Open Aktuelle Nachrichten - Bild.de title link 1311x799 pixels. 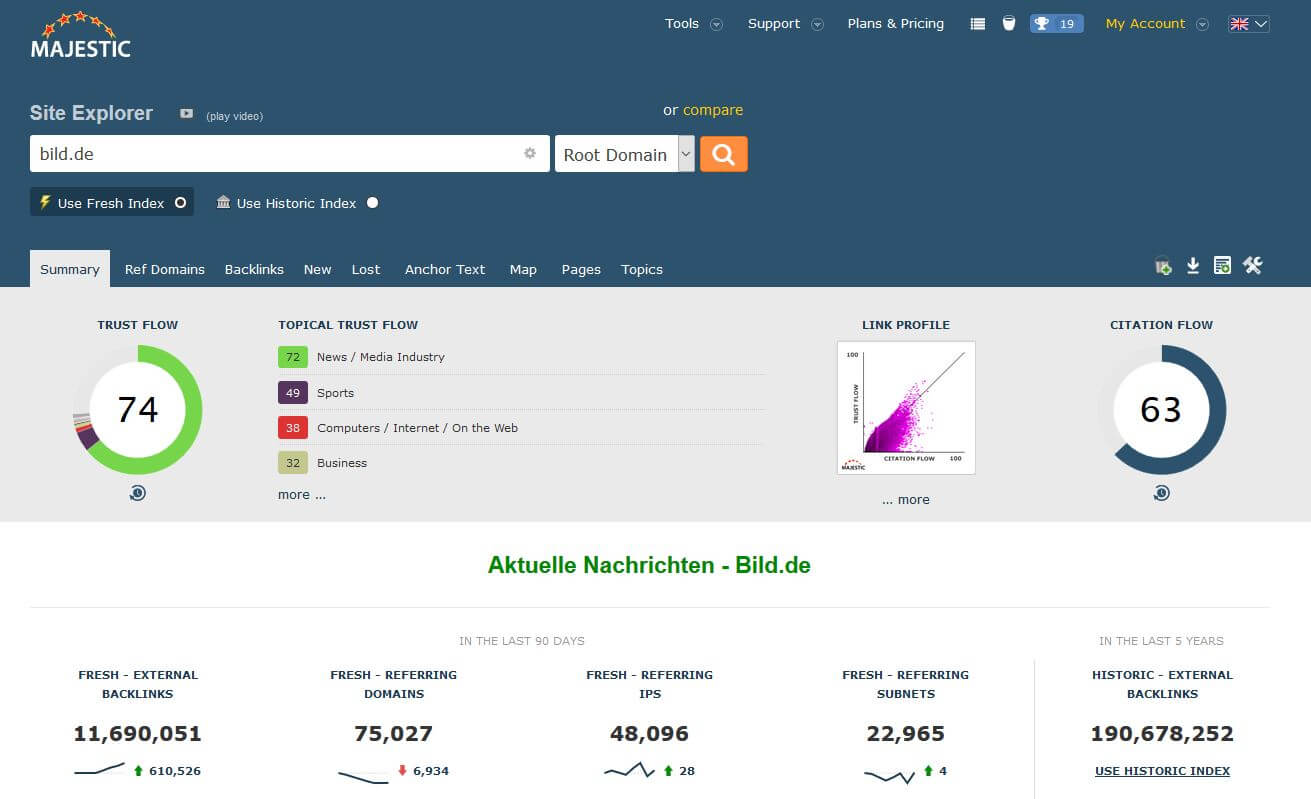(x=649, y=565)
